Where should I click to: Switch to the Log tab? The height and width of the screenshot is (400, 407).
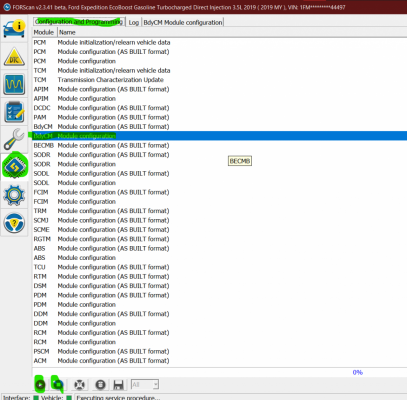tap(134, 22)
